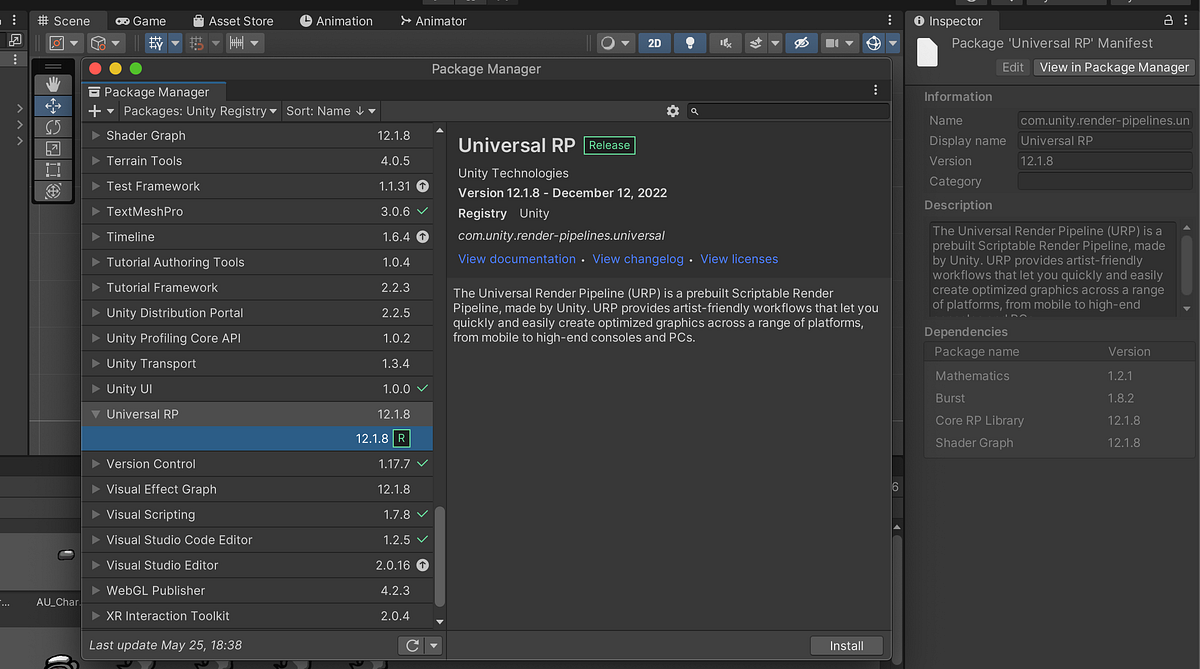Click the Package Manager search field

coord(788,111)
